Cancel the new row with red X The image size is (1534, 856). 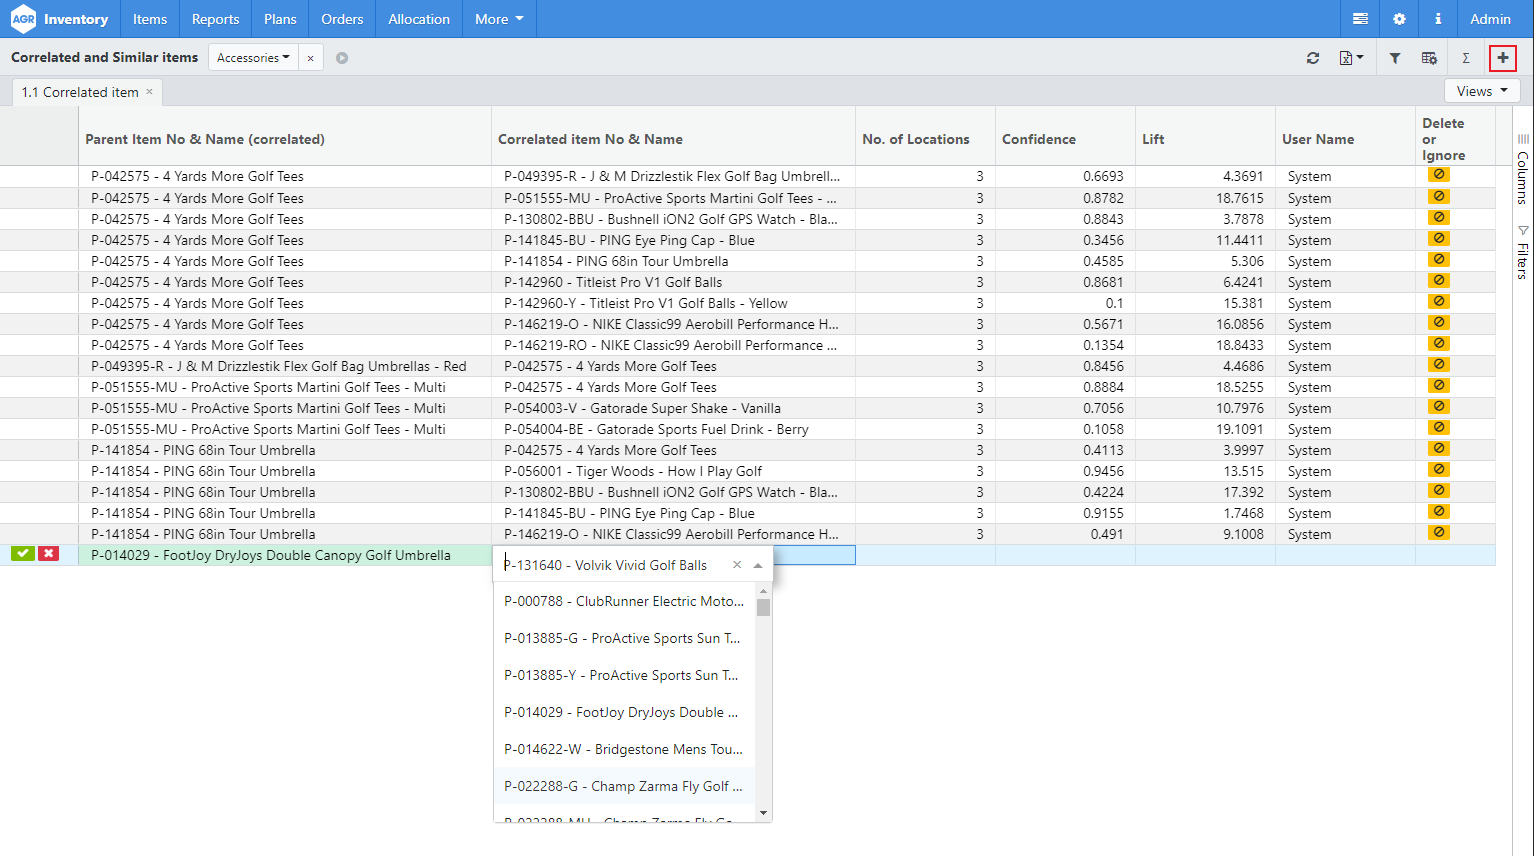(48, 552)
